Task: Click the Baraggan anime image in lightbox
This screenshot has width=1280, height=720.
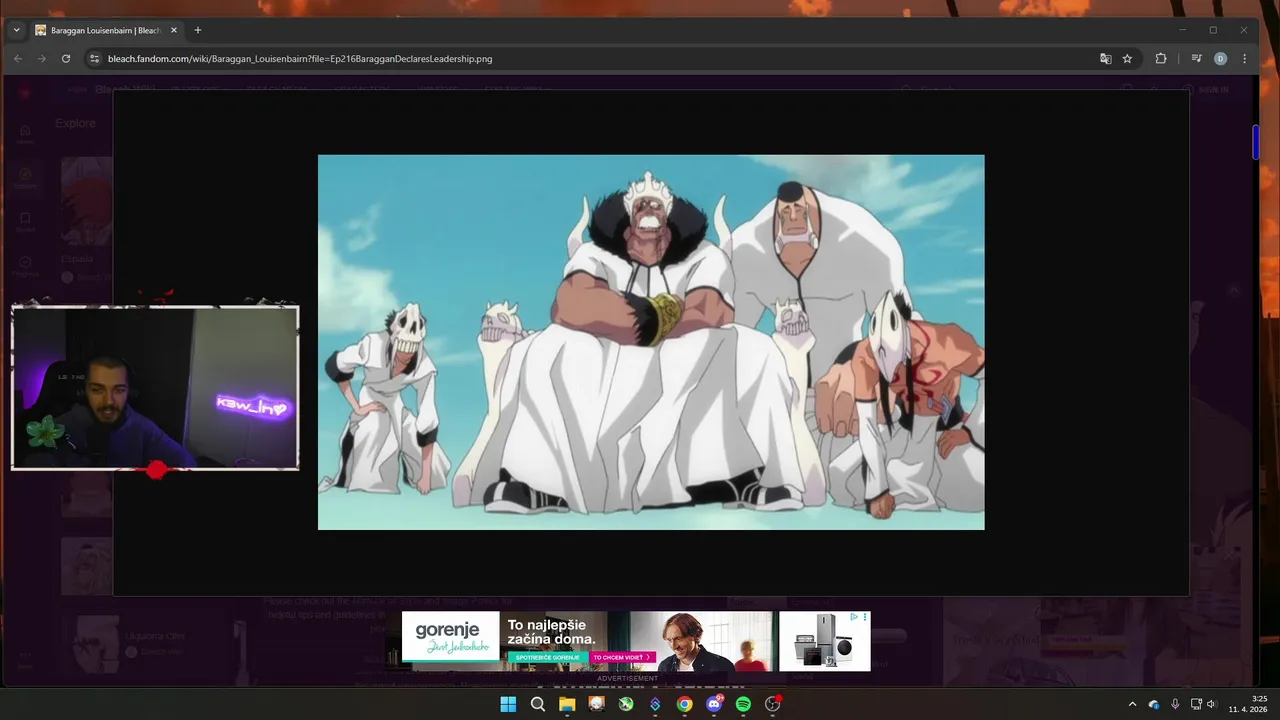Action: click(651, 342)
